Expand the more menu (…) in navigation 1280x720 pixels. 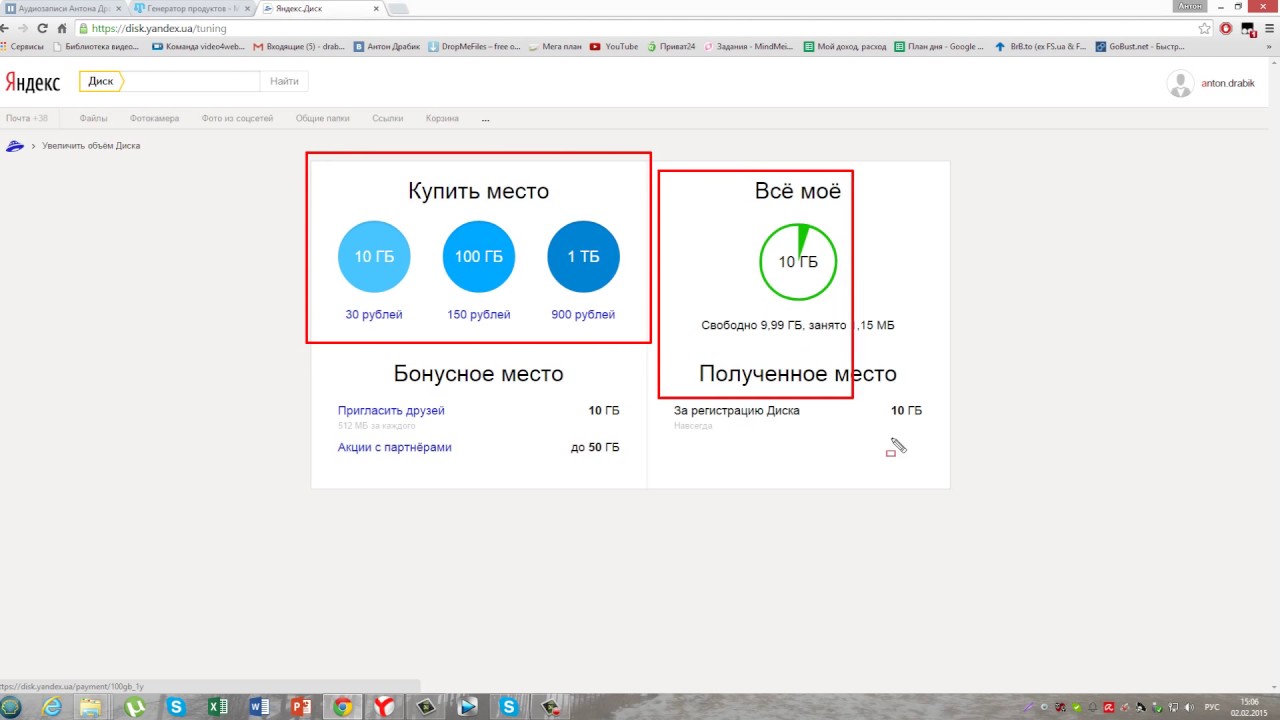click(486, 119)
